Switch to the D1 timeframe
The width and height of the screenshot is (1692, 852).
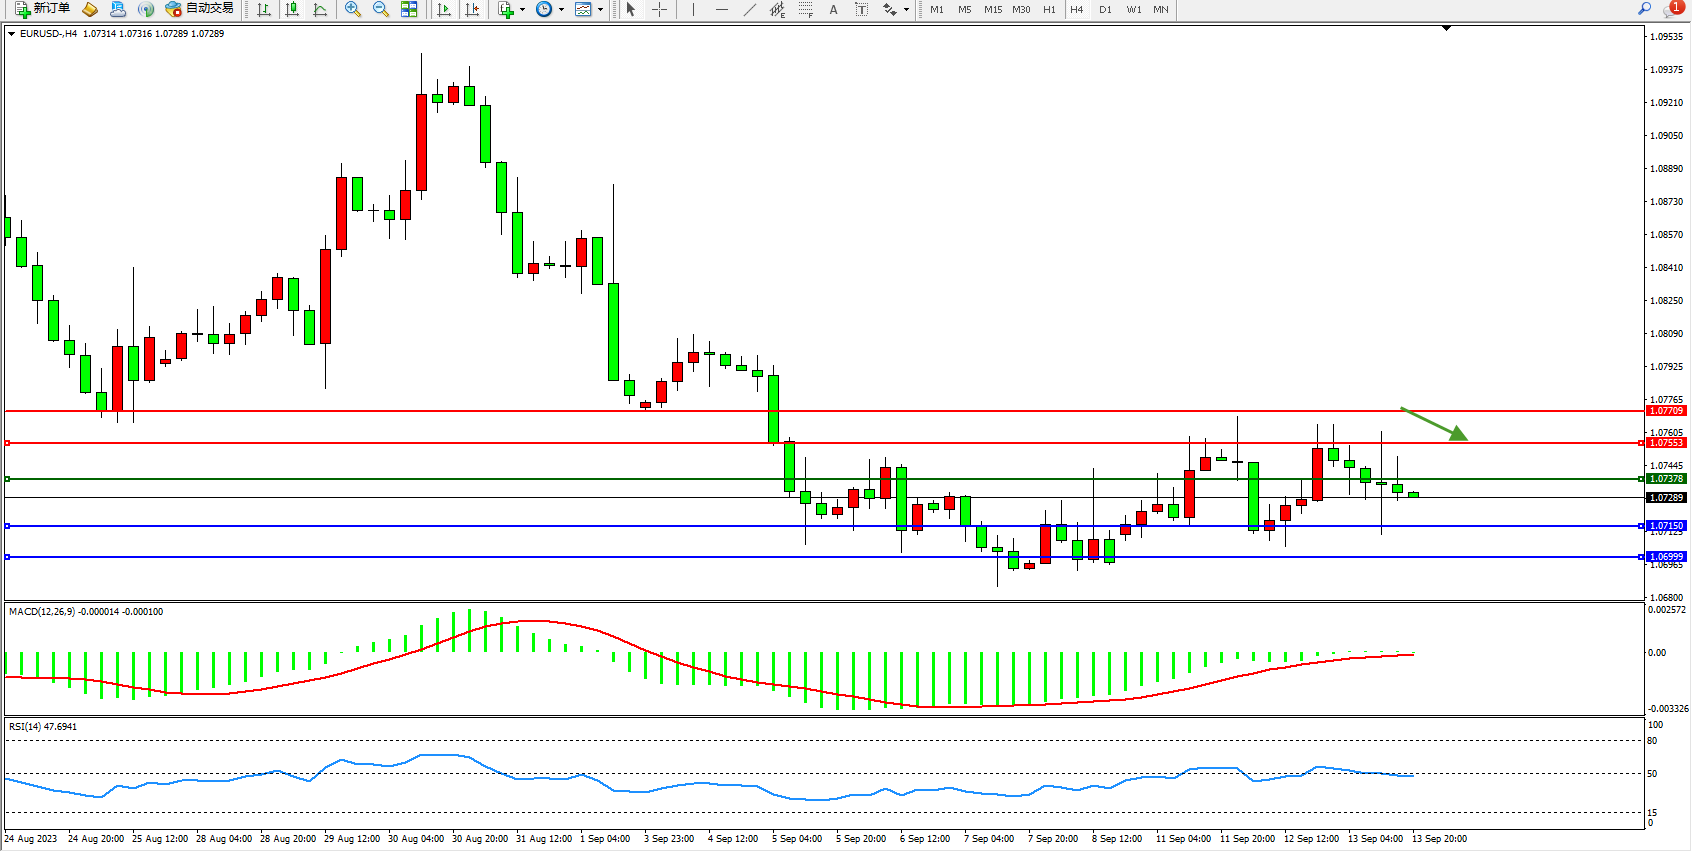1105,9
